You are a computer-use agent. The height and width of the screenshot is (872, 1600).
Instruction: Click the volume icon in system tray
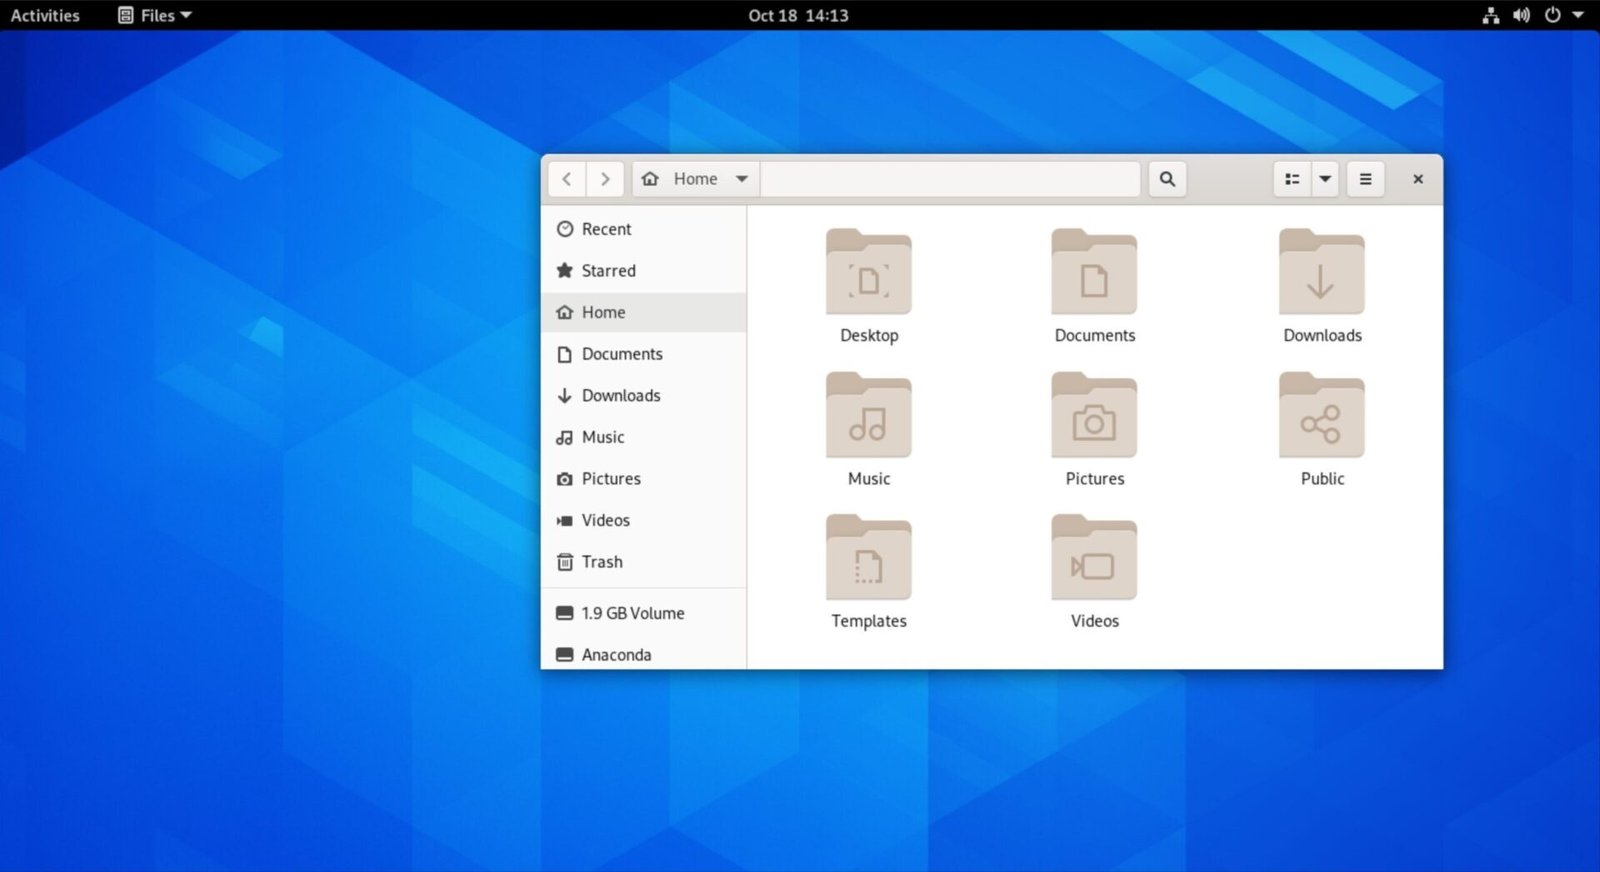point(1521,15)
